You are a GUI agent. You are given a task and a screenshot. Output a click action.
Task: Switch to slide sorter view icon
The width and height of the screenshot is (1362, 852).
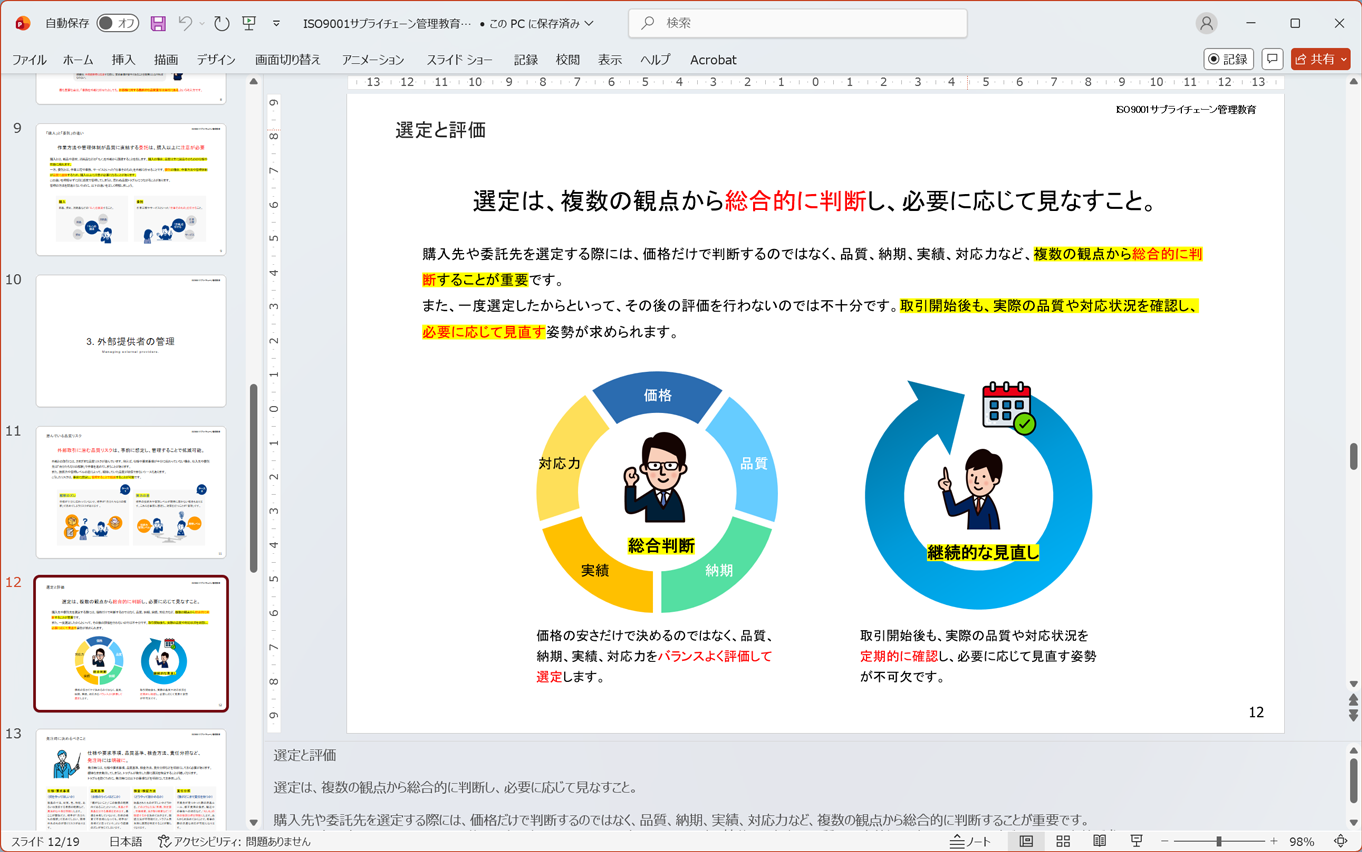[x=1064, y=841]
